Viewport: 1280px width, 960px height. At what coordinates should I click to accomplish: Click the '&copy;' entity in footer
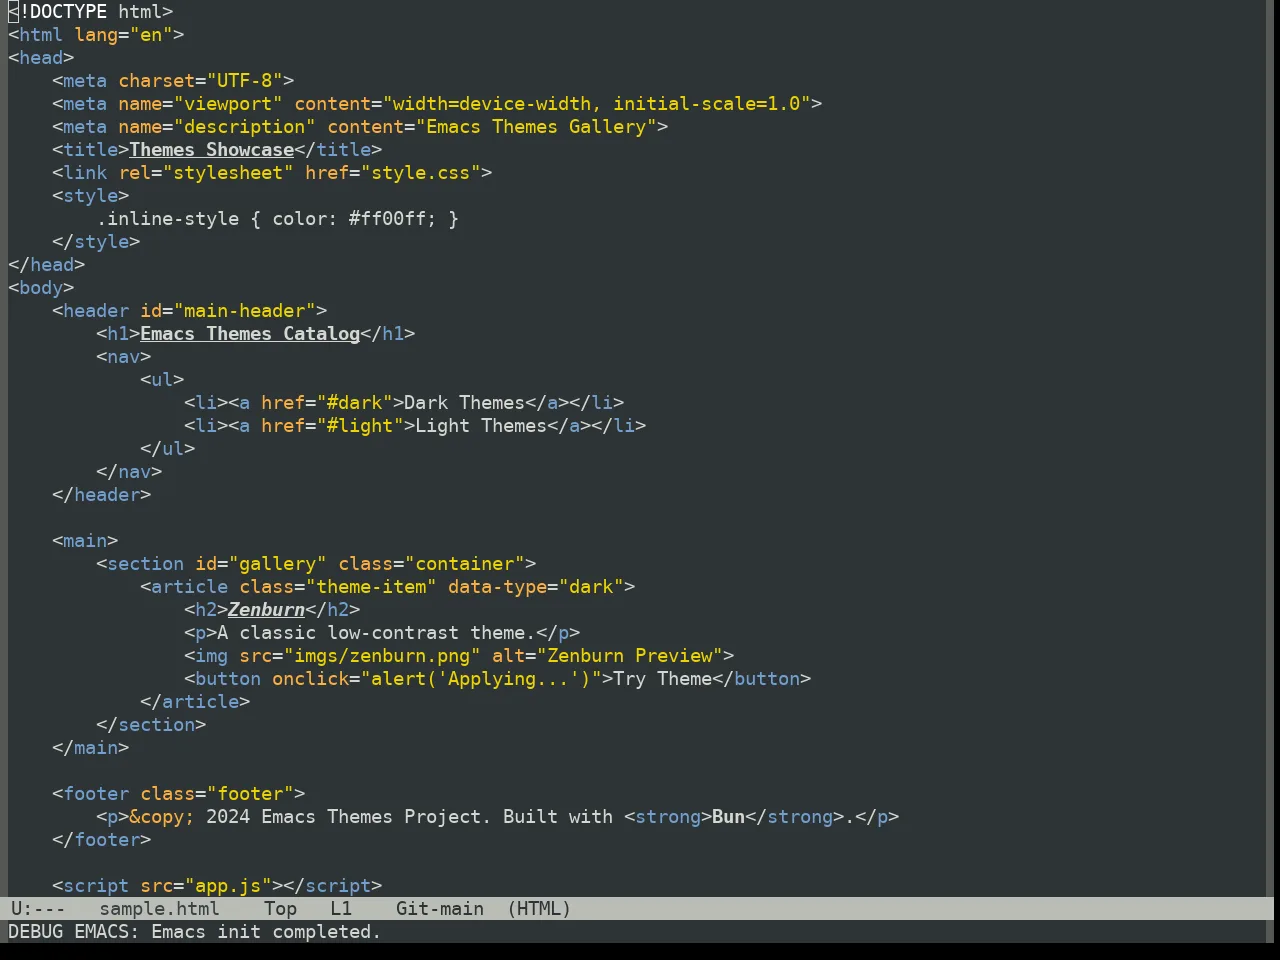click(162, 817)
